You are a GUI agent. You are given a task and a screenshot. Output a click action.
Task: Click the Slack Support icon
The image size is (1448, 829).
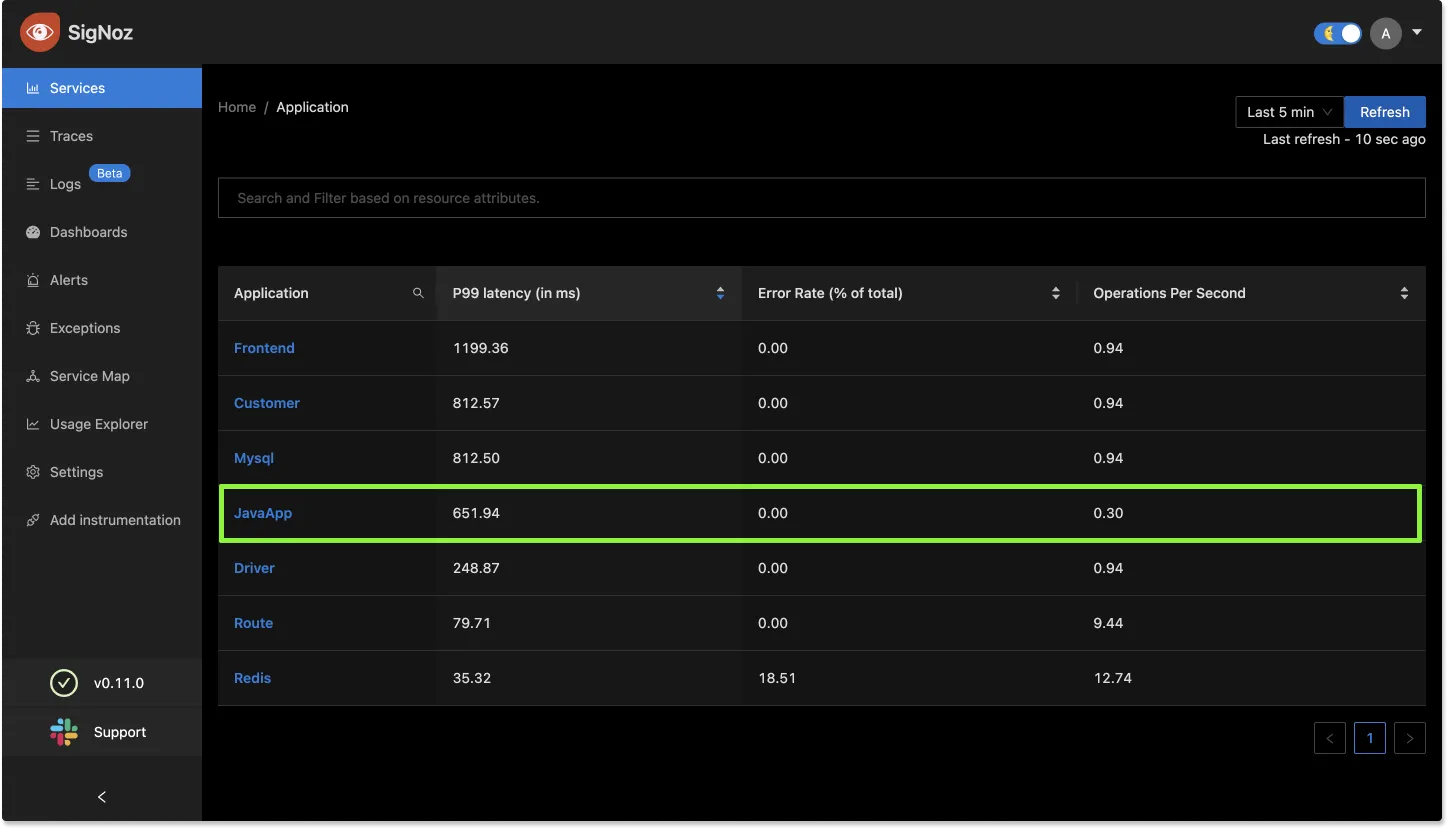click(64, 732)
